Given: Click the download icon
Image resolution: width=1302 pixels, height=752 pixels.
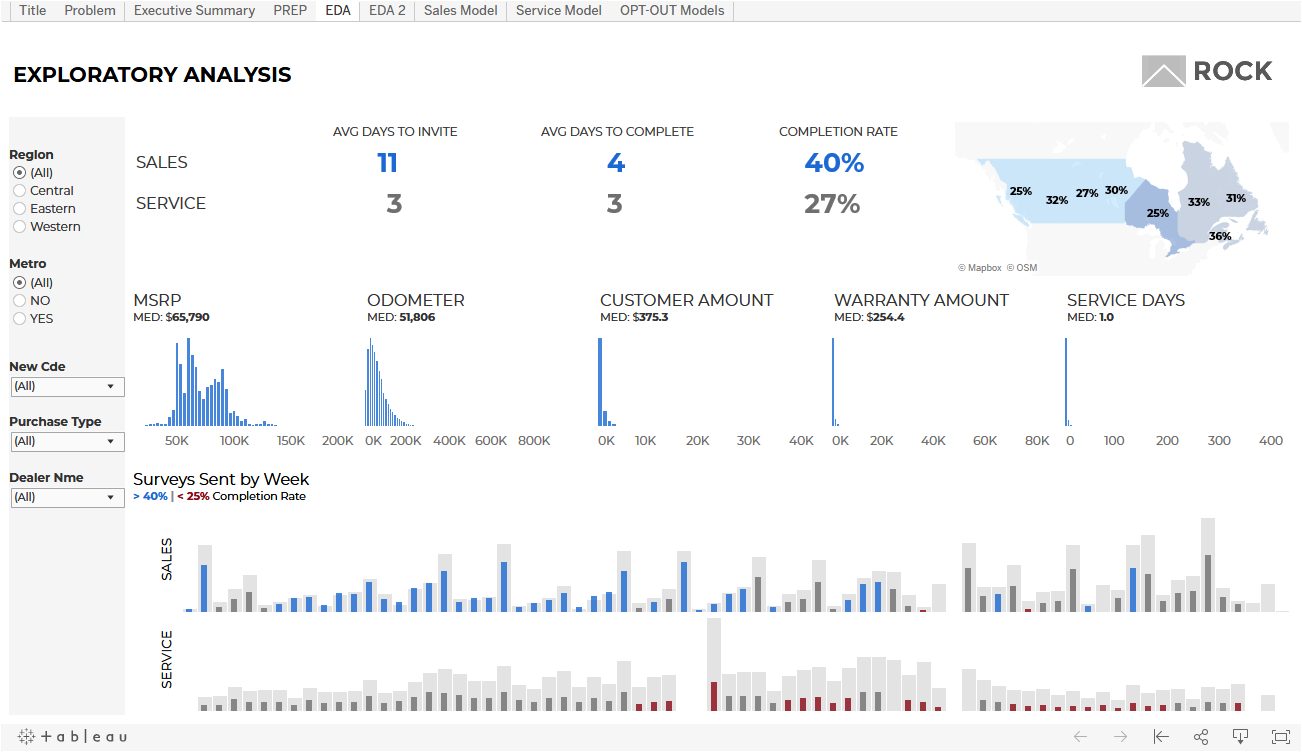Looking at the screenshot, I should click(x=1240, y=737).
